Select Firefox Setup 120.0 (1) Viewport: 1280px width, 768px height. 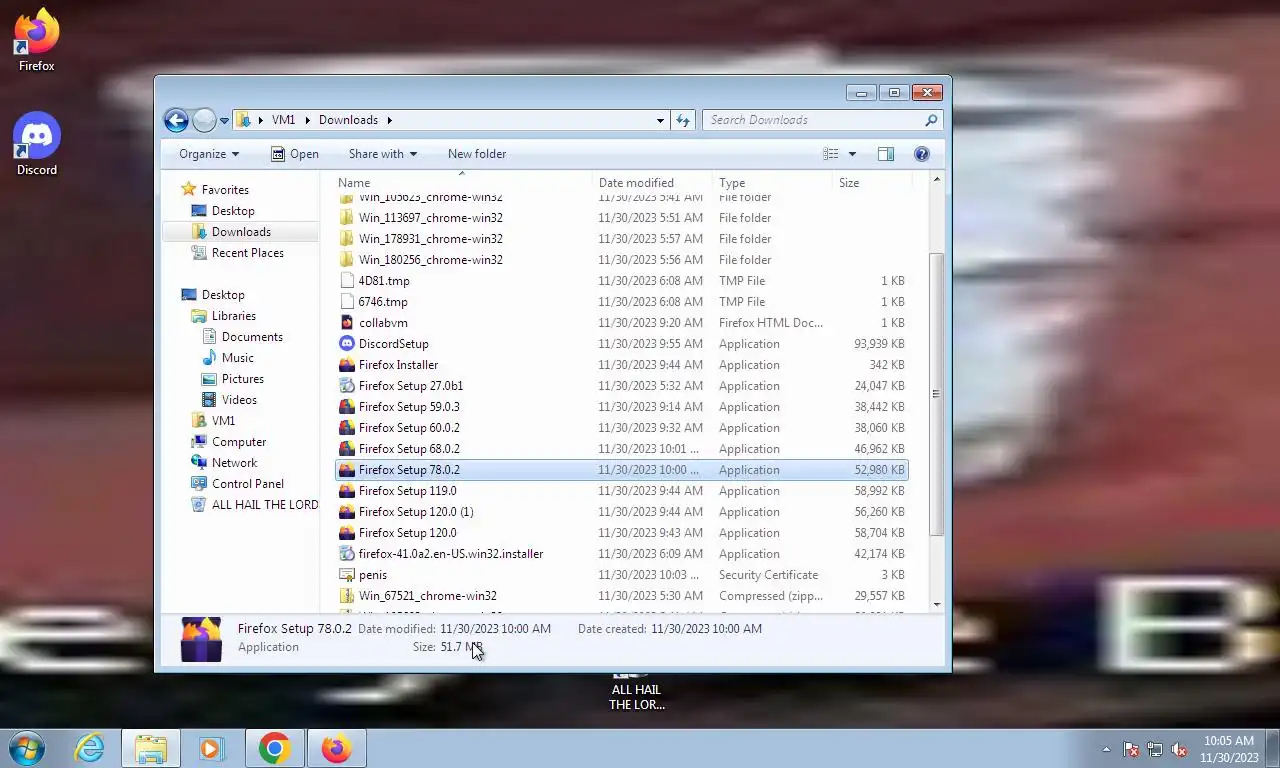click(621, 512)
